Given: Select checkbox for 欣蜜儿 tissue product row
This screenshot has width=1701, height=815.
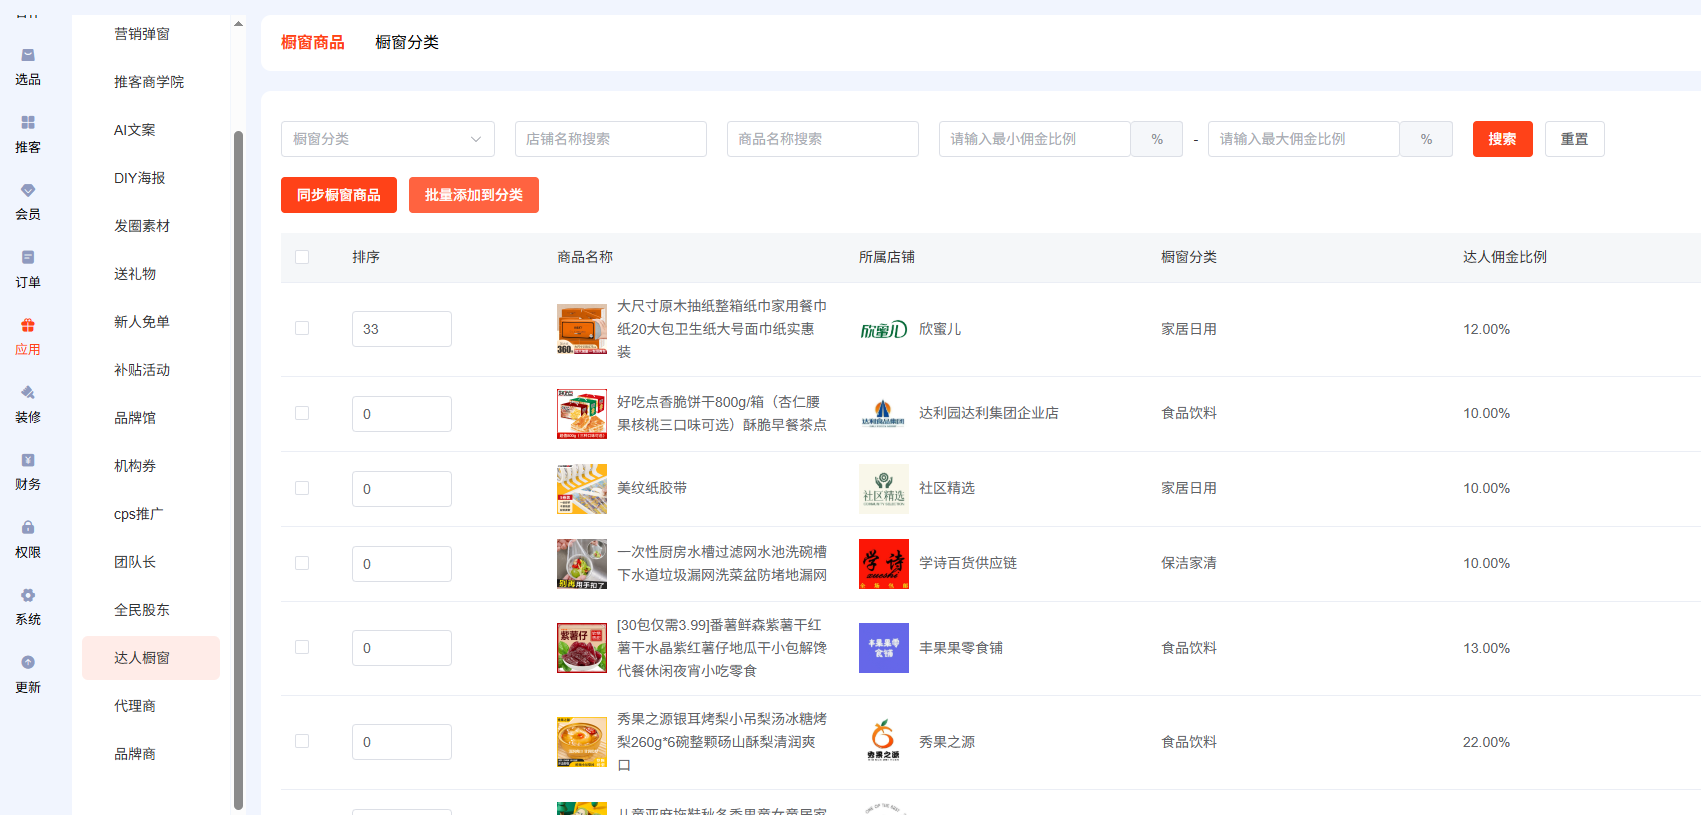Looking at the screenshot, I should [302, 329].
